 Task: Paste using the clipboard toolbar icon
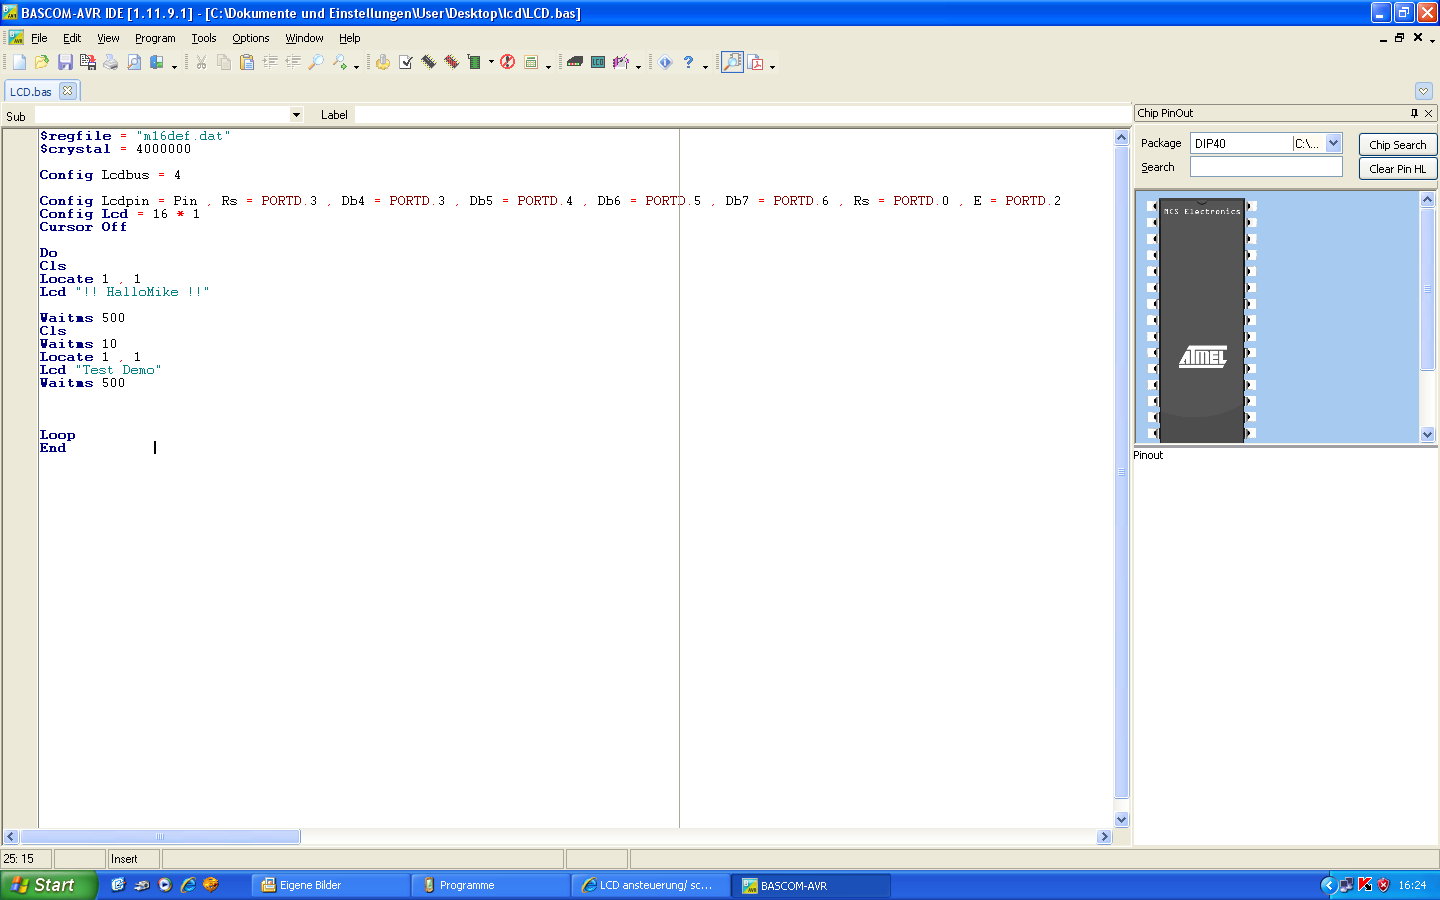(247, 62)
